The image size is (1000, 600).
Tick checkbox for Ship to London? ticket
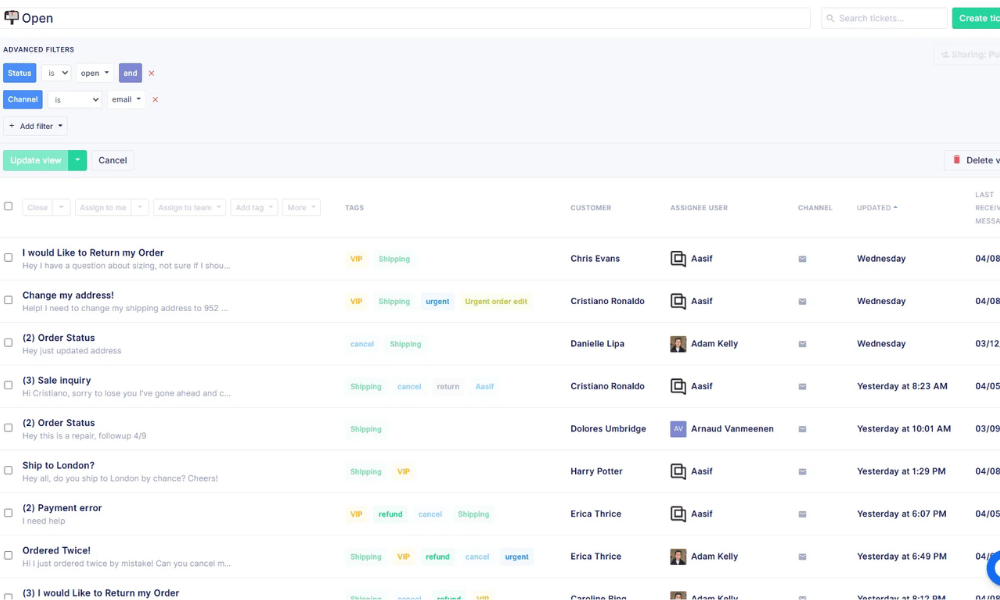pos(8,470)
